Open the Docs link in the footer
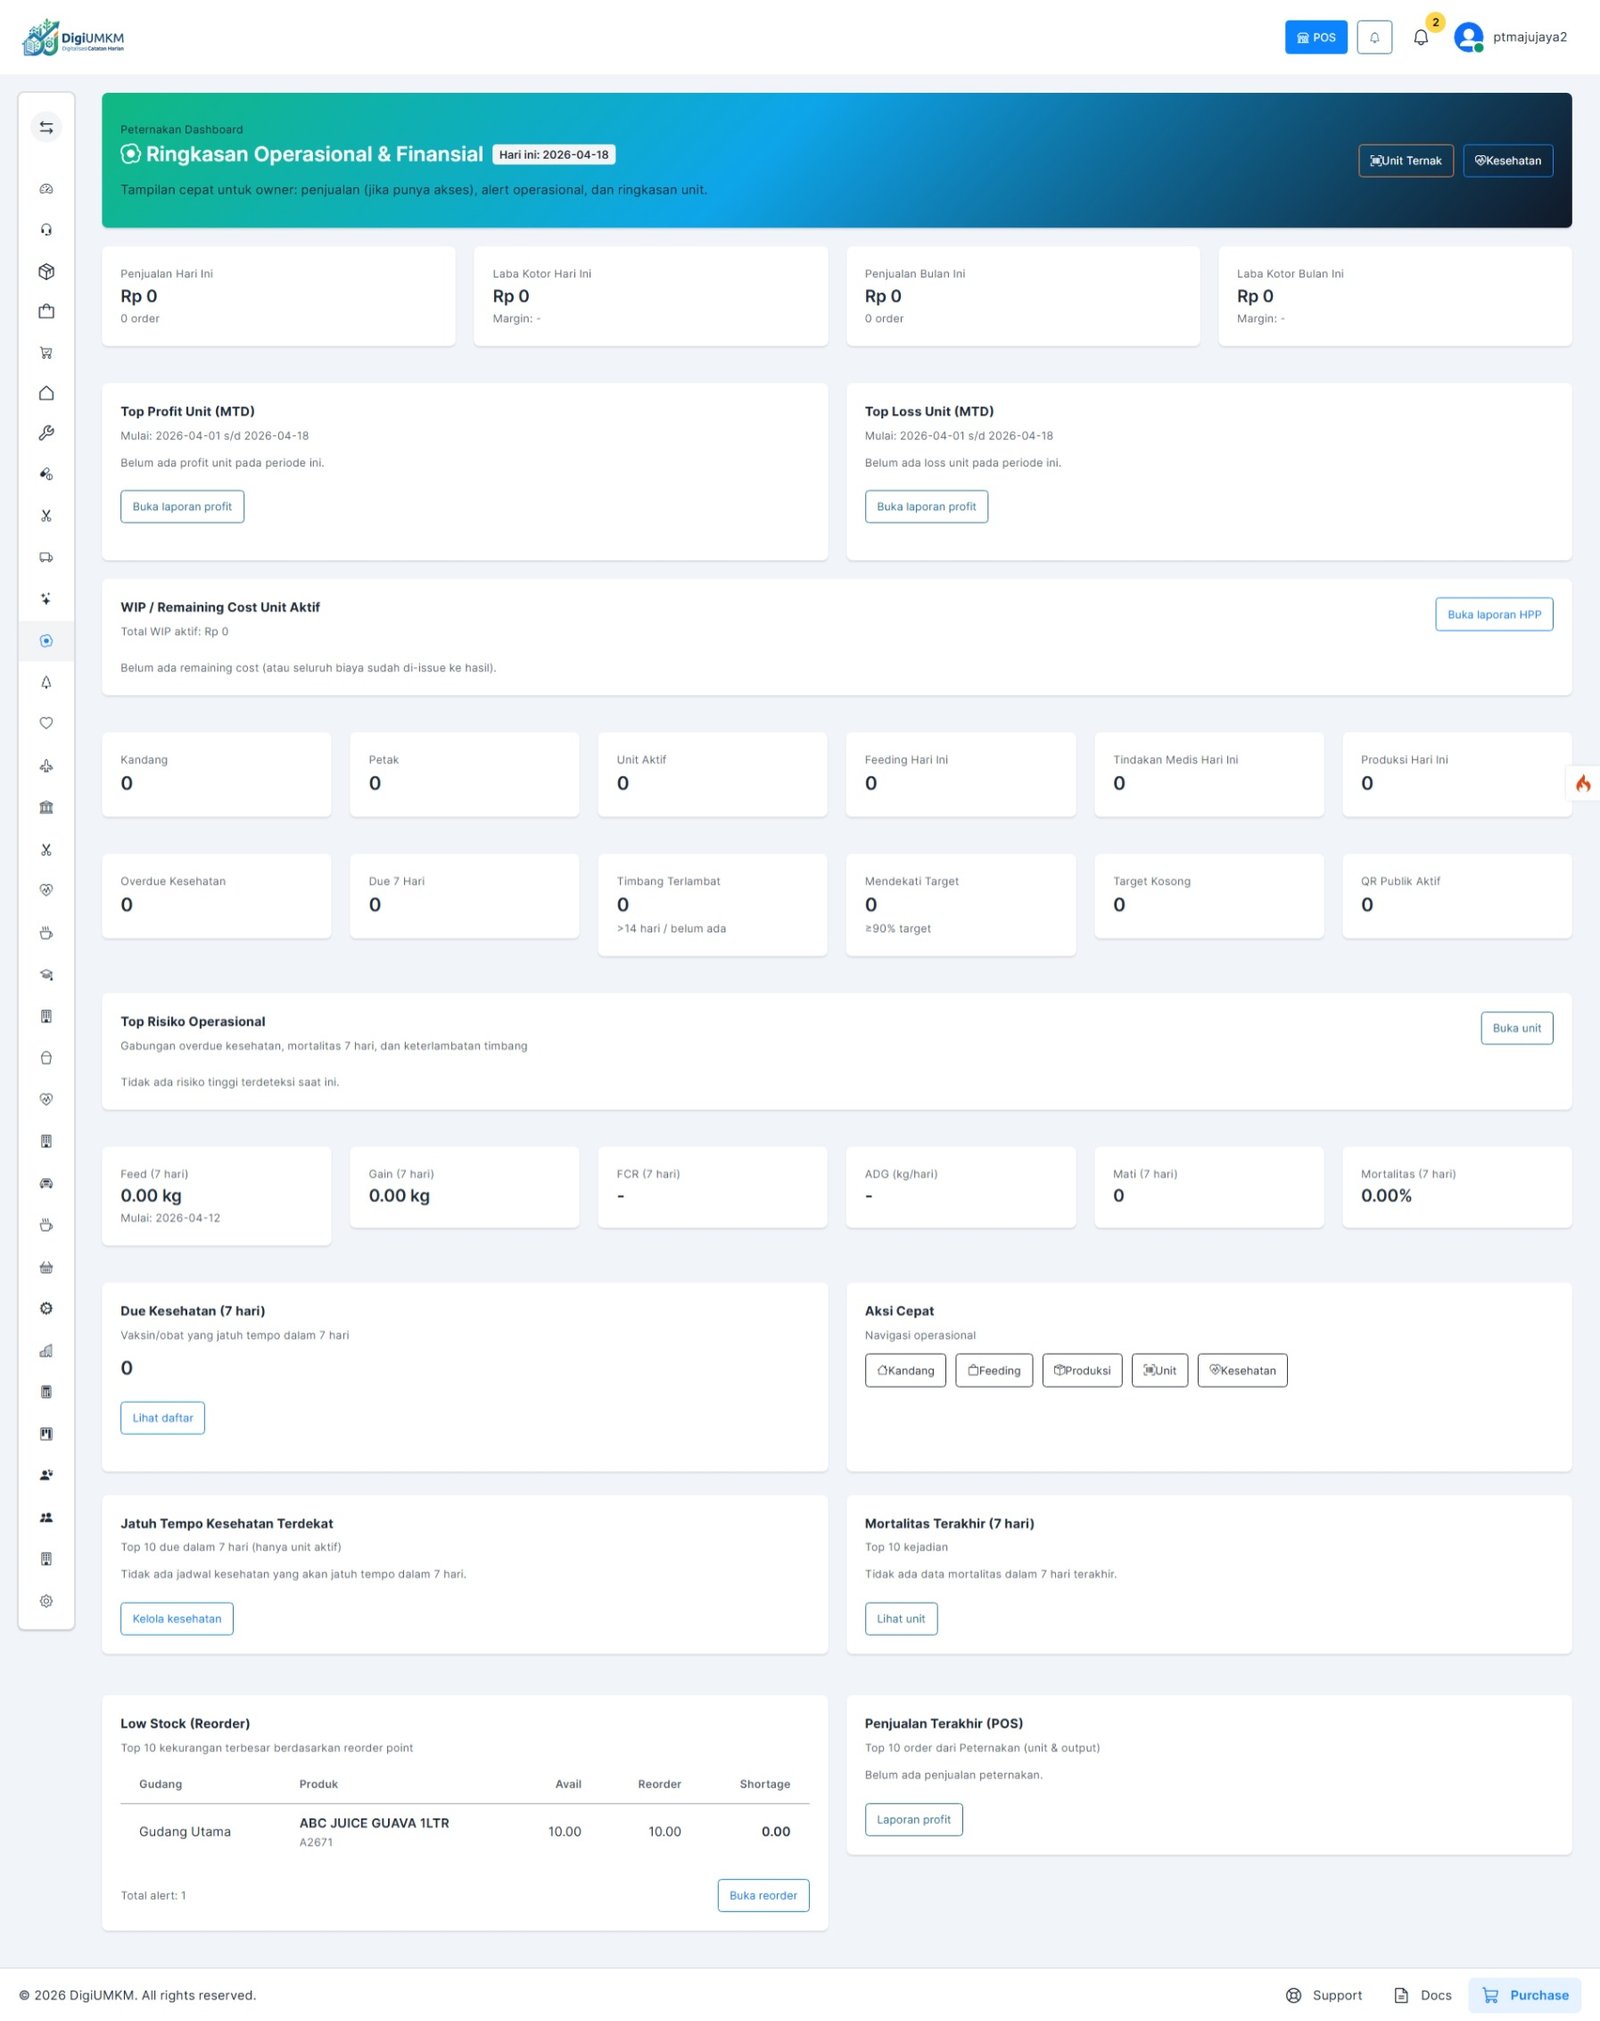1600x2021 pixels. coord(1423,1995)
